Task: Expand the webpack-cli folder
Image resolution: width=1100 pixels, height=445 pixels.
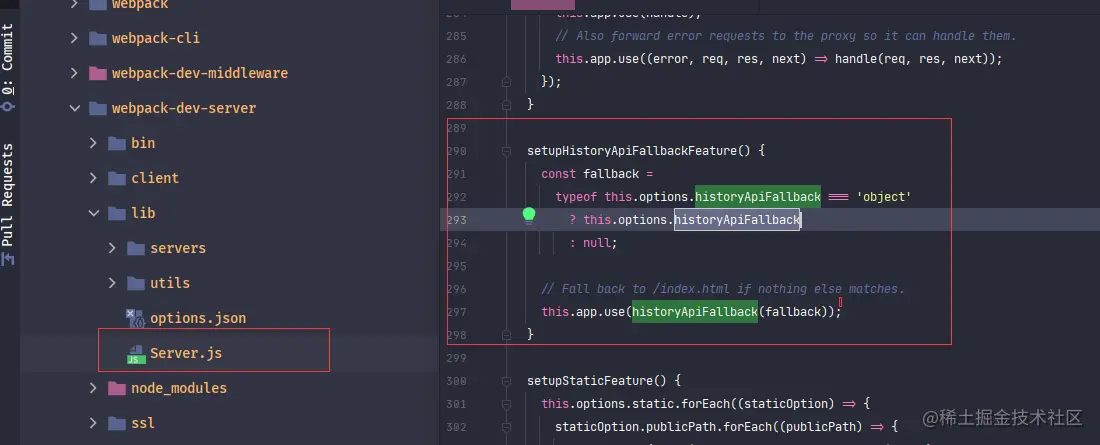Action: click(74, 38)
